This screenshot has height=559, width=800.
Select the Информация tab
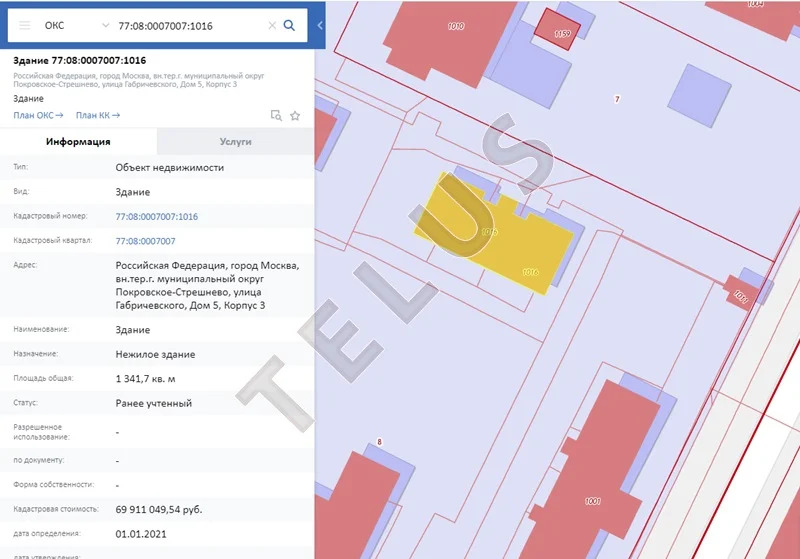pyautogui.click(x=78, y=142)
